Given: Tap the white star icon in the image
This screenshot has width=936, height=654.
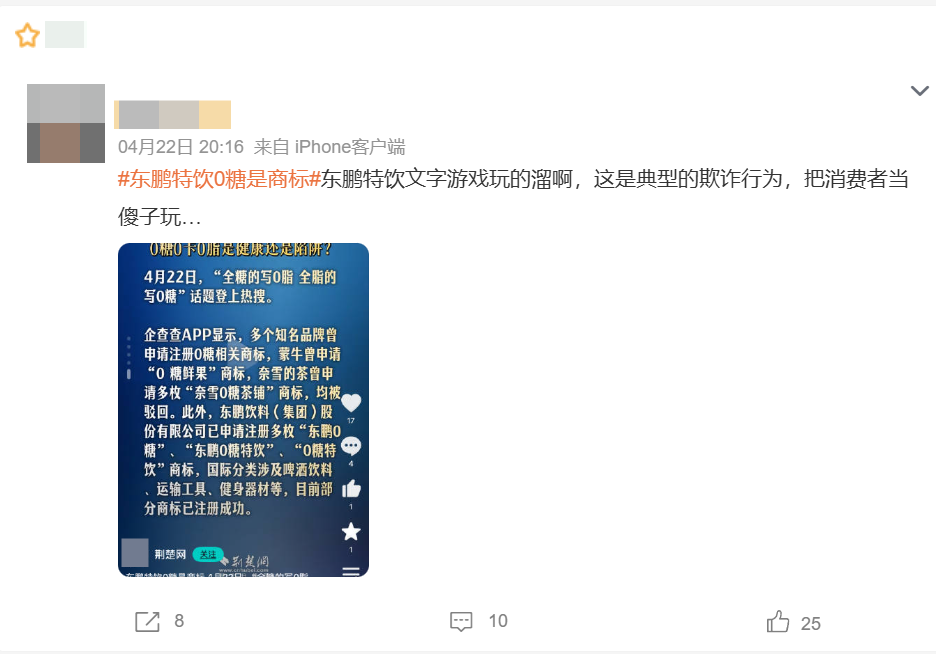Looking at the screenshot, I should click(351, 531).
